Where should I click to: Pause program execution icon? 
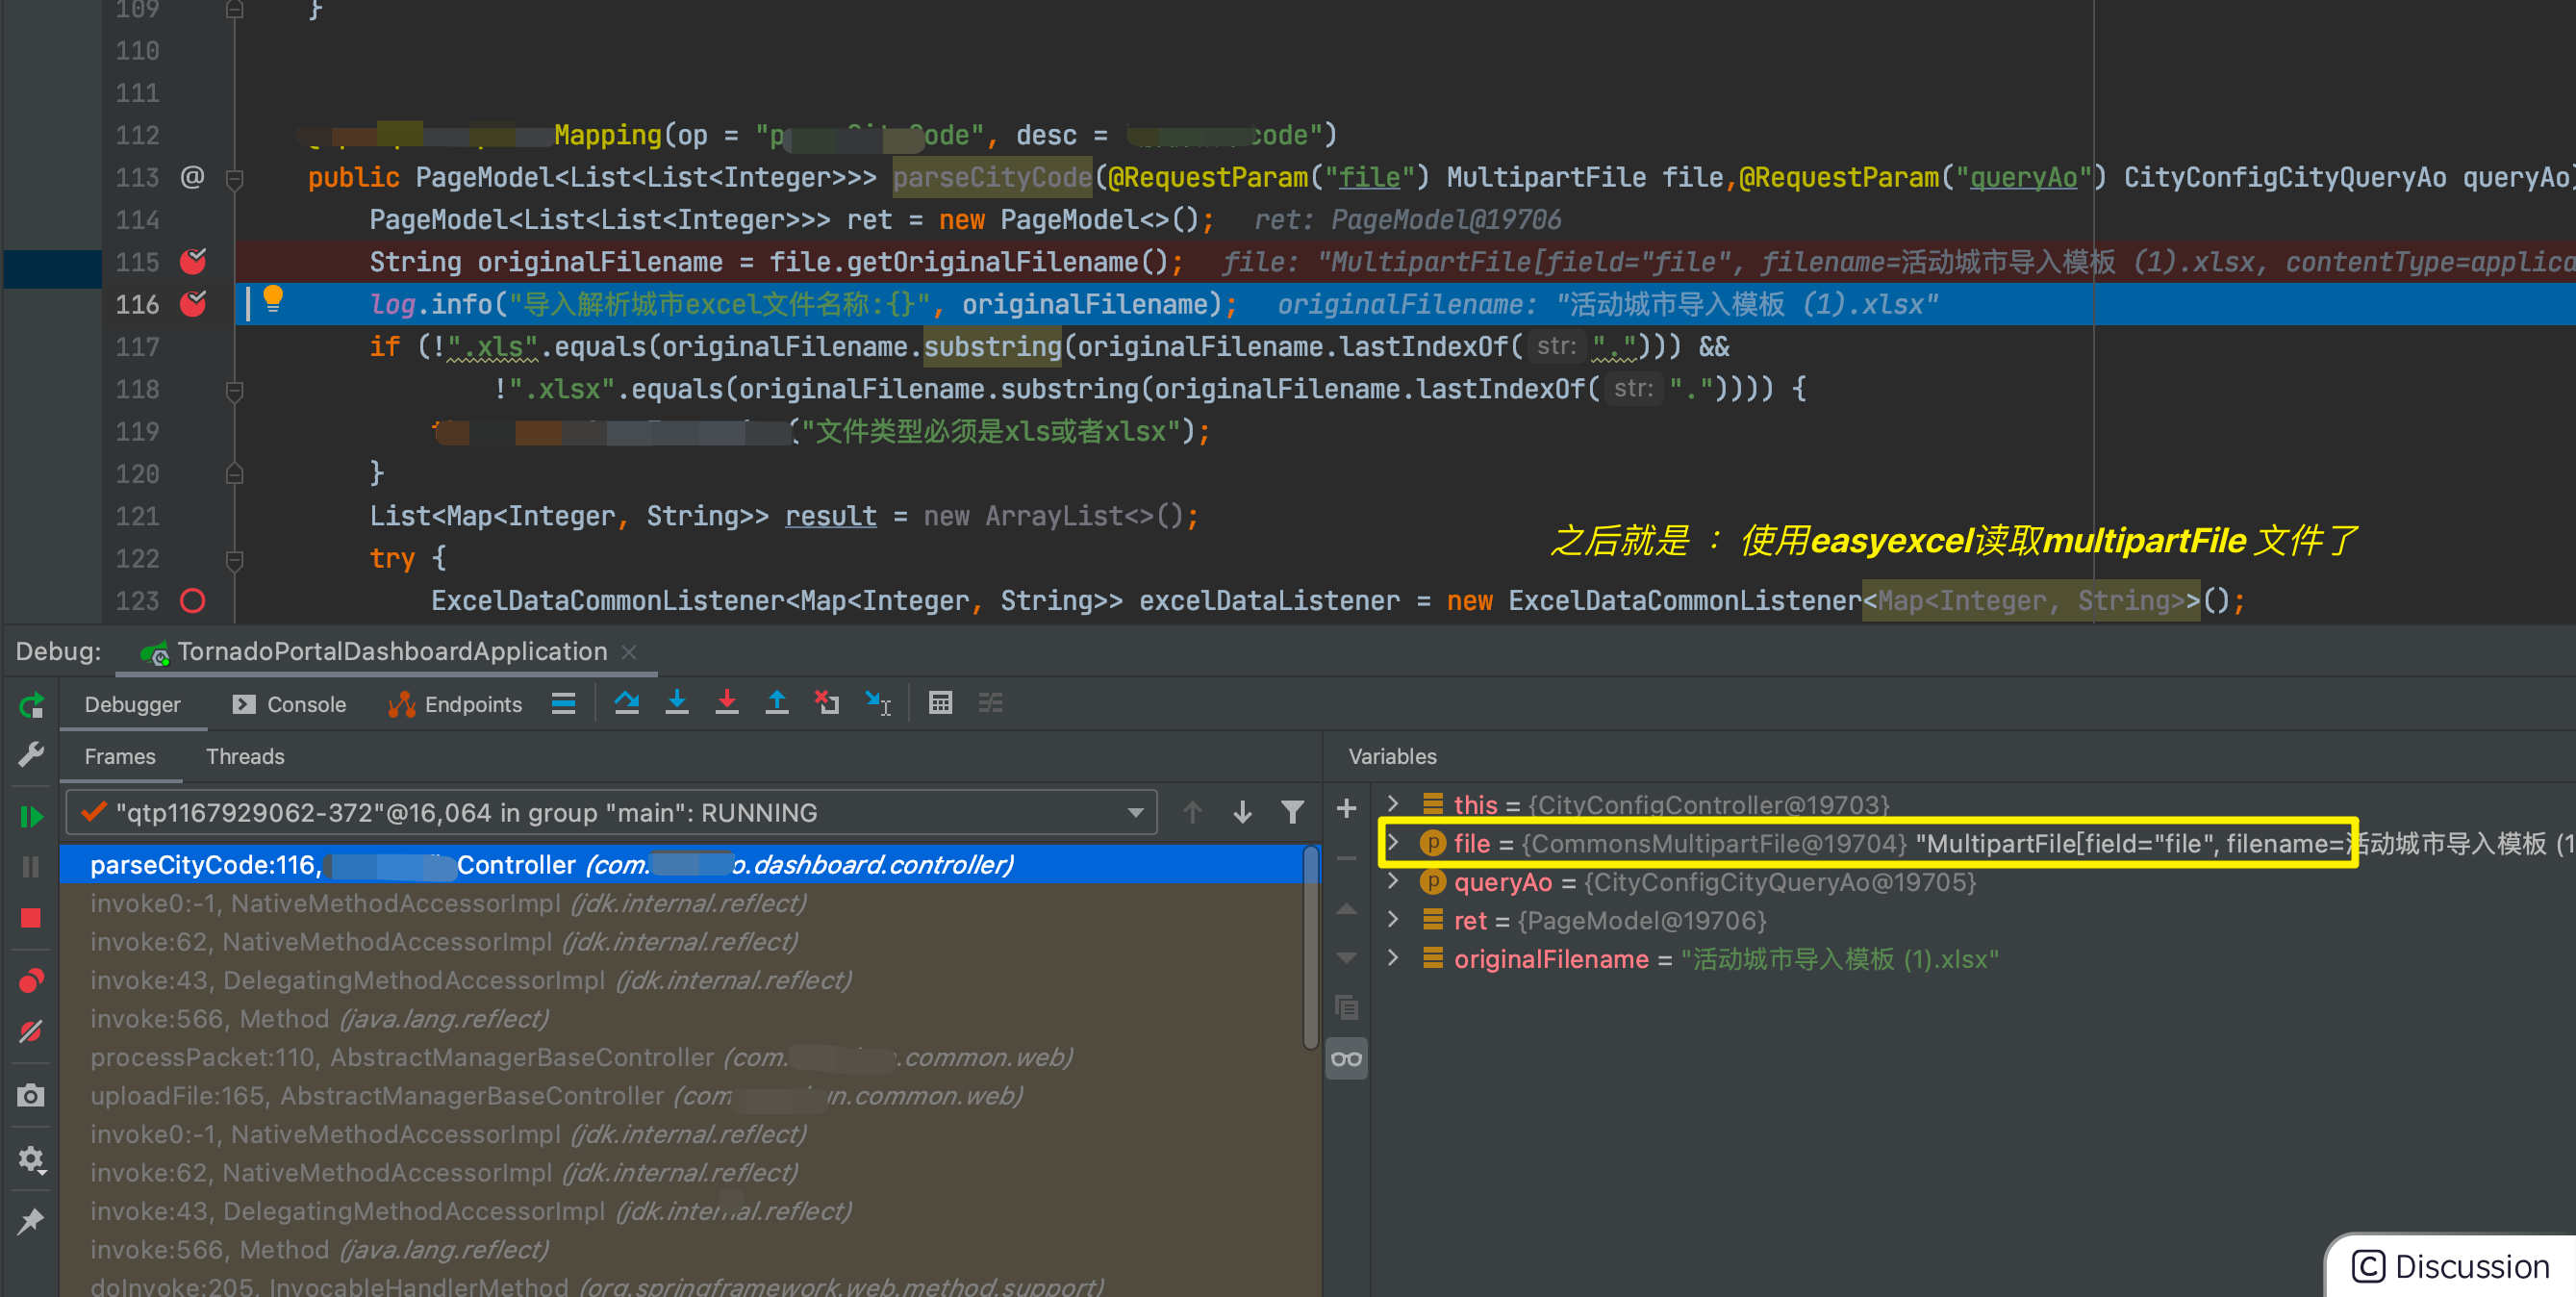pos(31,867)
